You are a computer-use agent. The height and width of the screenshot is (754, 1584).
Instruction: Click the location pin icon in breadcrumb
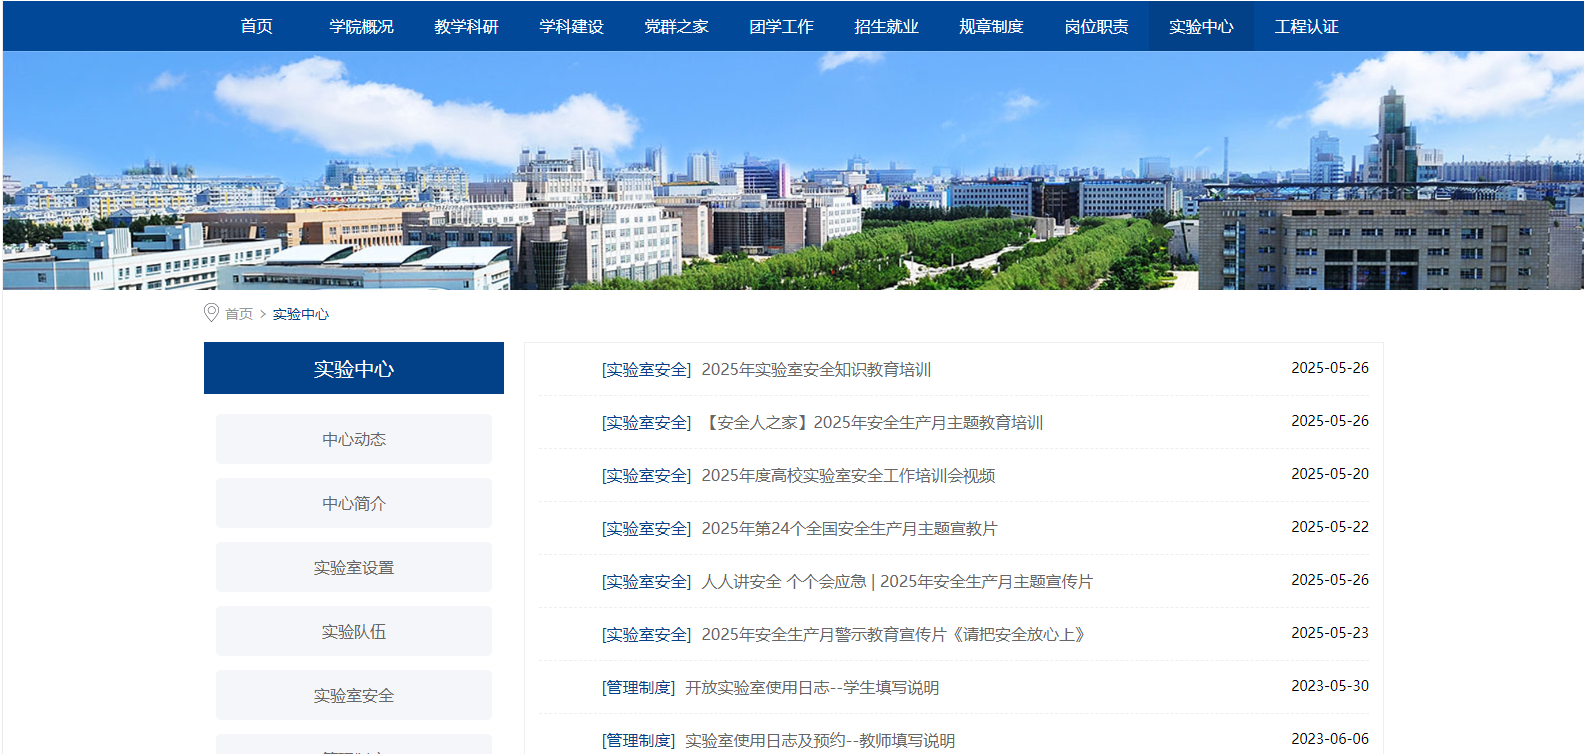[x=211, y=313]
